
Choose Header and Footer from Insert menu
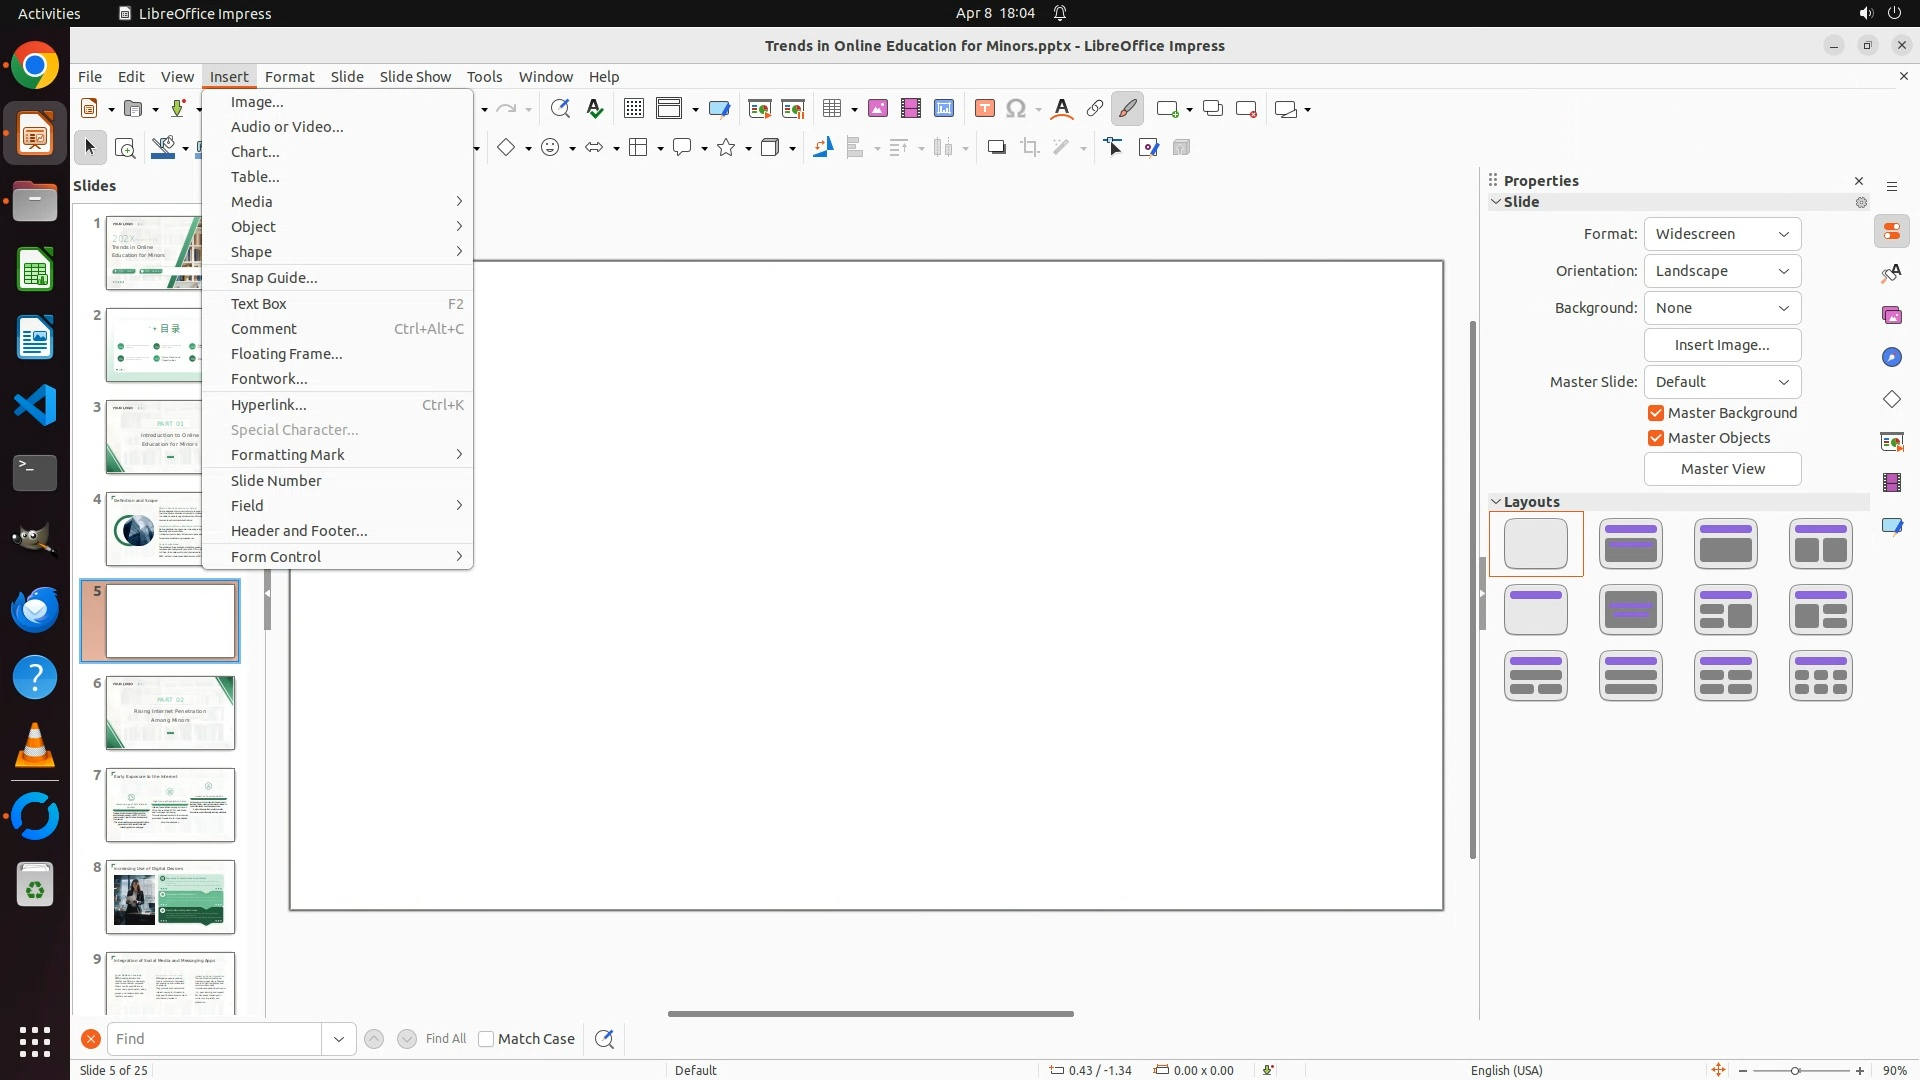pyautogui.click(x=299, y=531)
